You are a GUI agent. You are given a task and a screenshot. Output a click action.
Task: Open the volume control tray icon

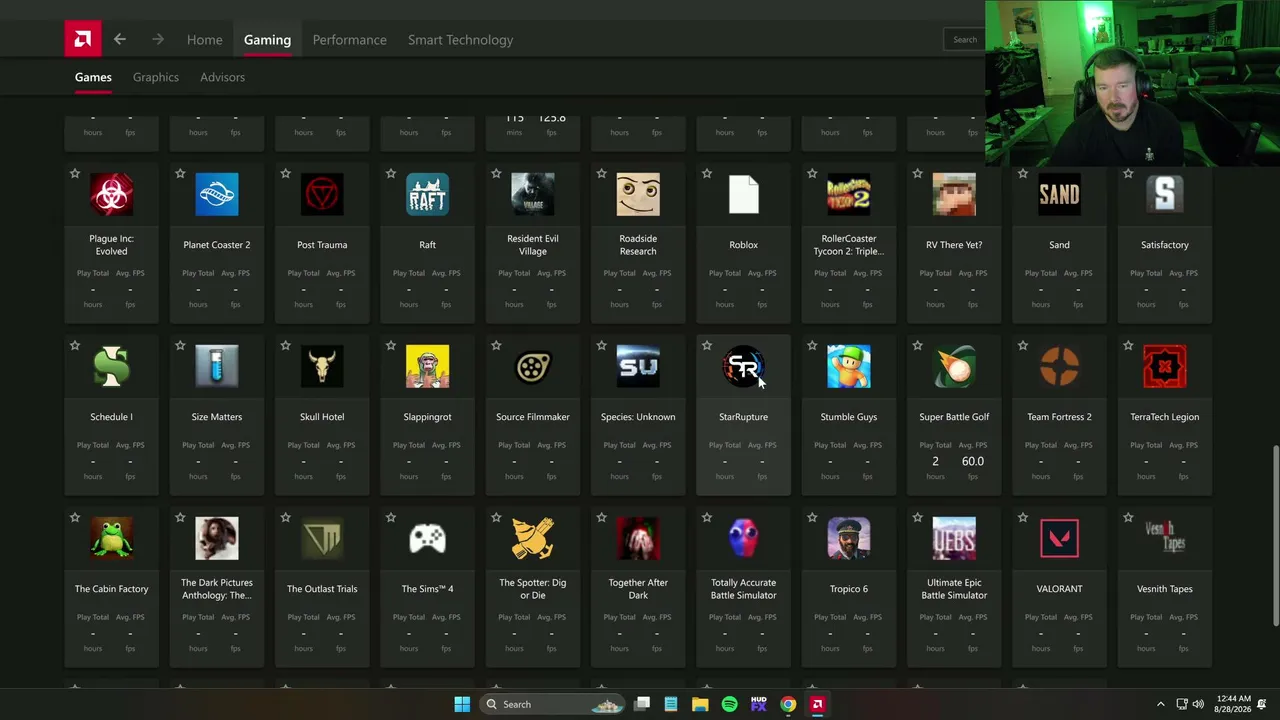(1198, 704)
